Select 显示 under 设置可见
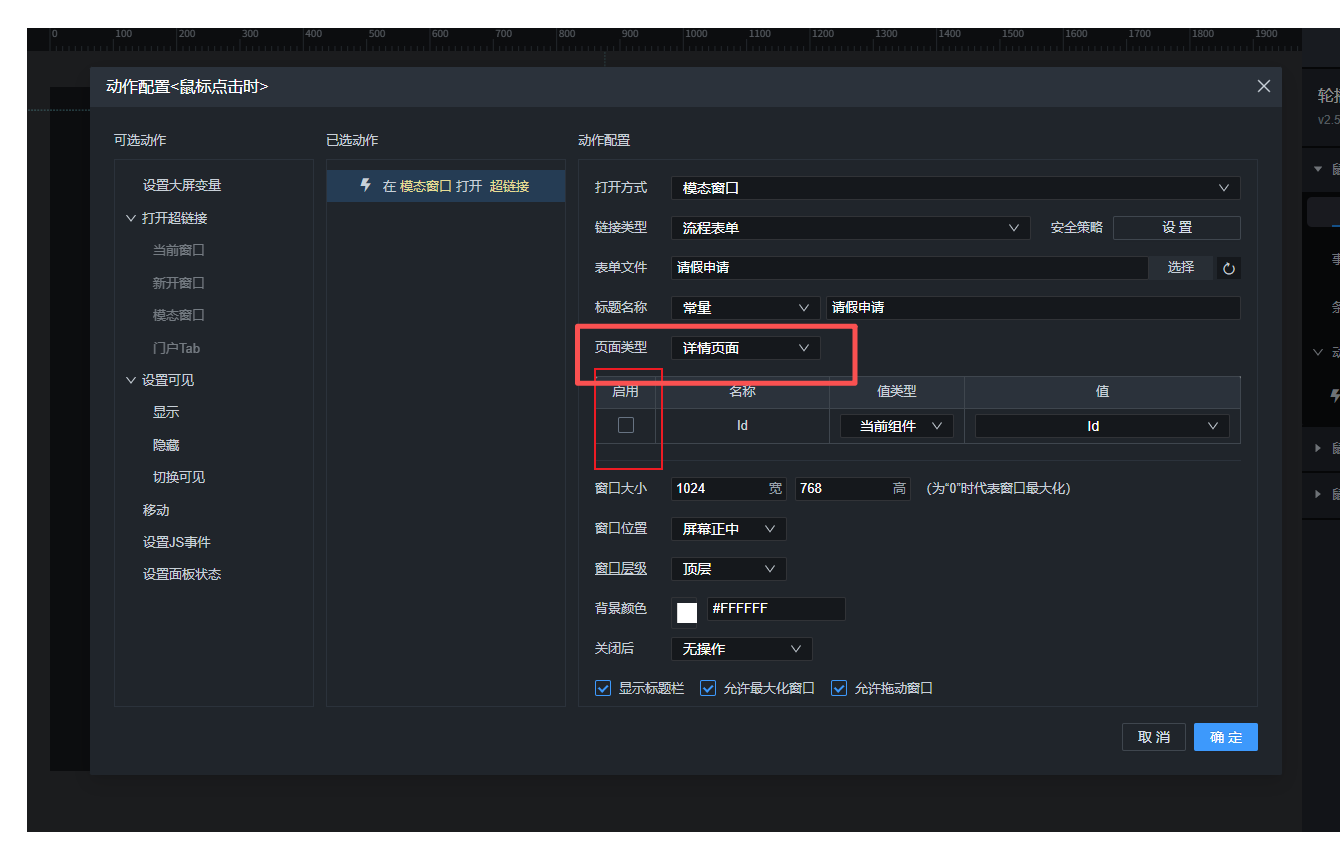The image size is (1340, 849). pyautogui.click(x=166, y=412)
